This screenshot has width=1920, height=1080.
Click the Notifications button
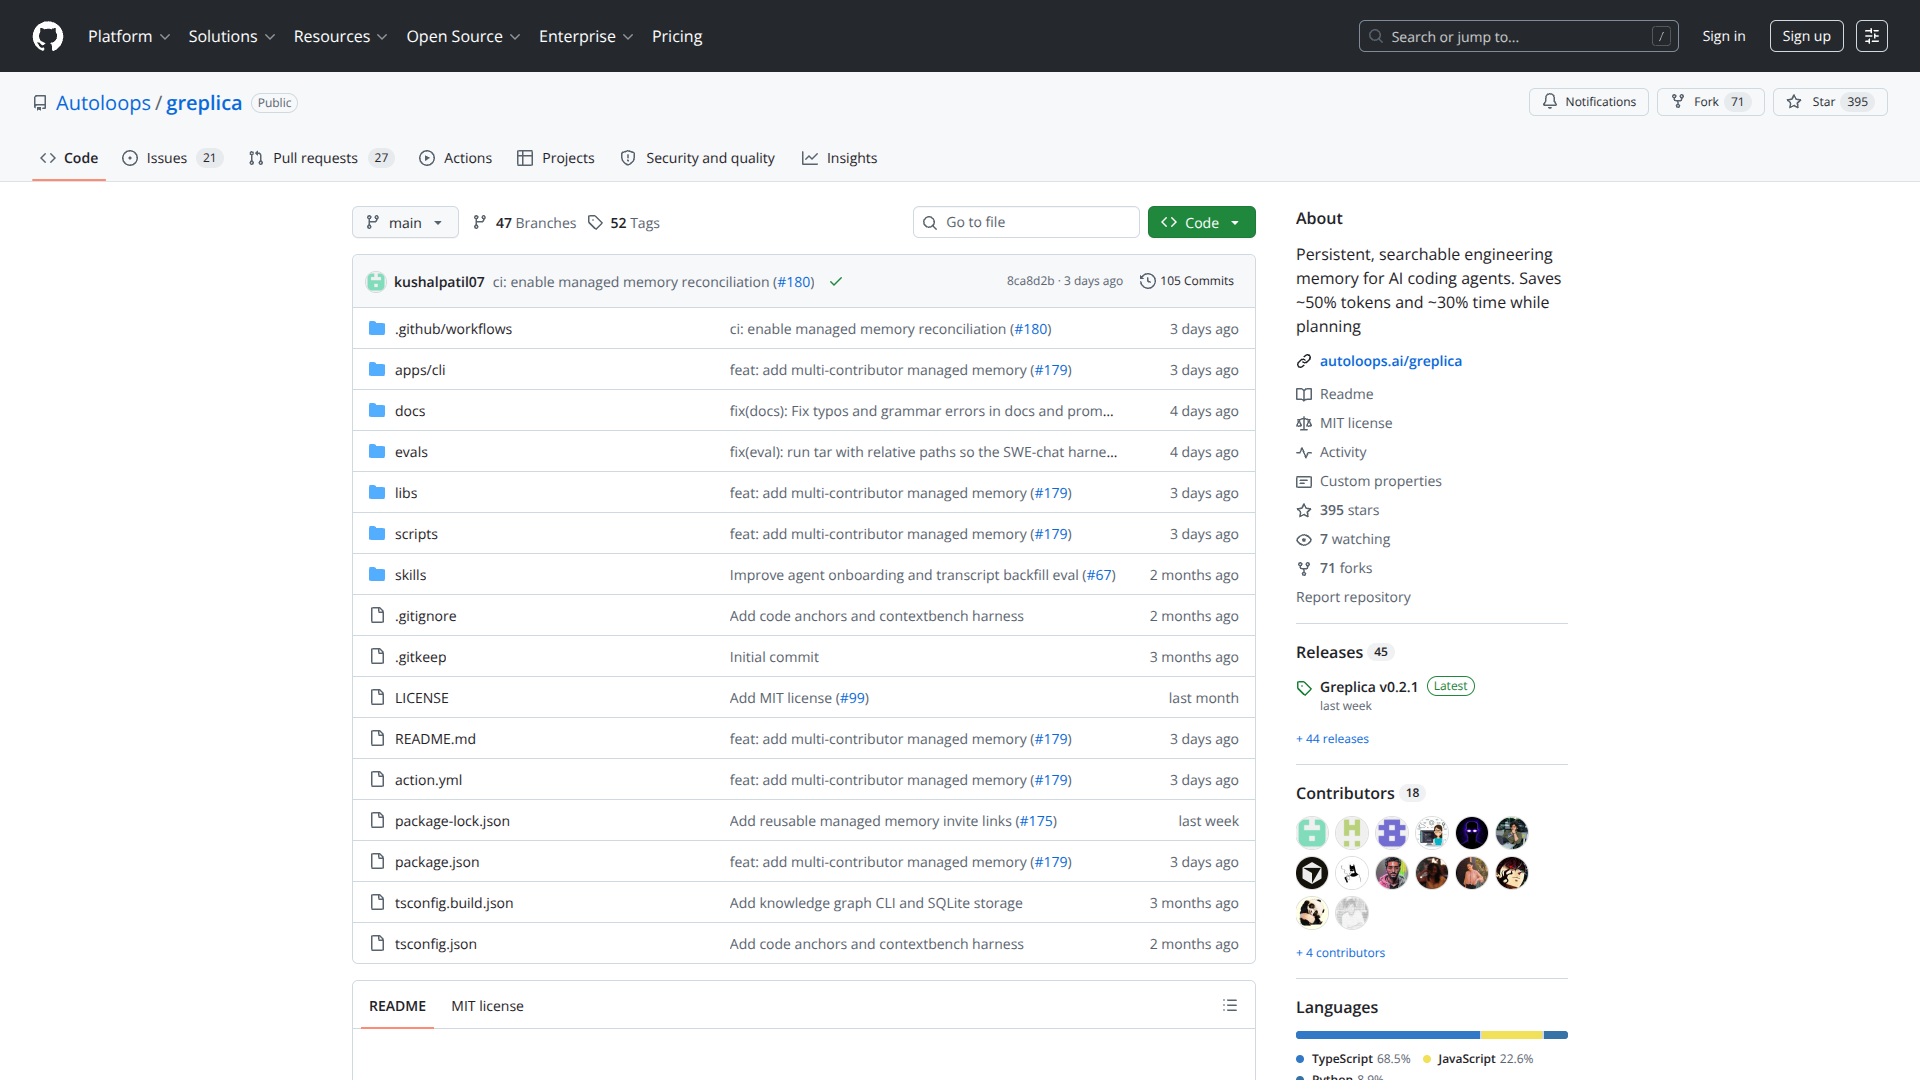[1588, 102]
